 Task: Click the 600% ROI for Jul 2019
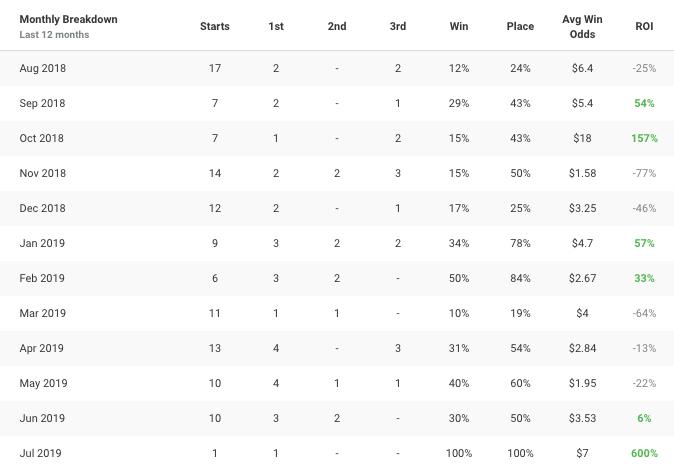(x=644, y=453)
